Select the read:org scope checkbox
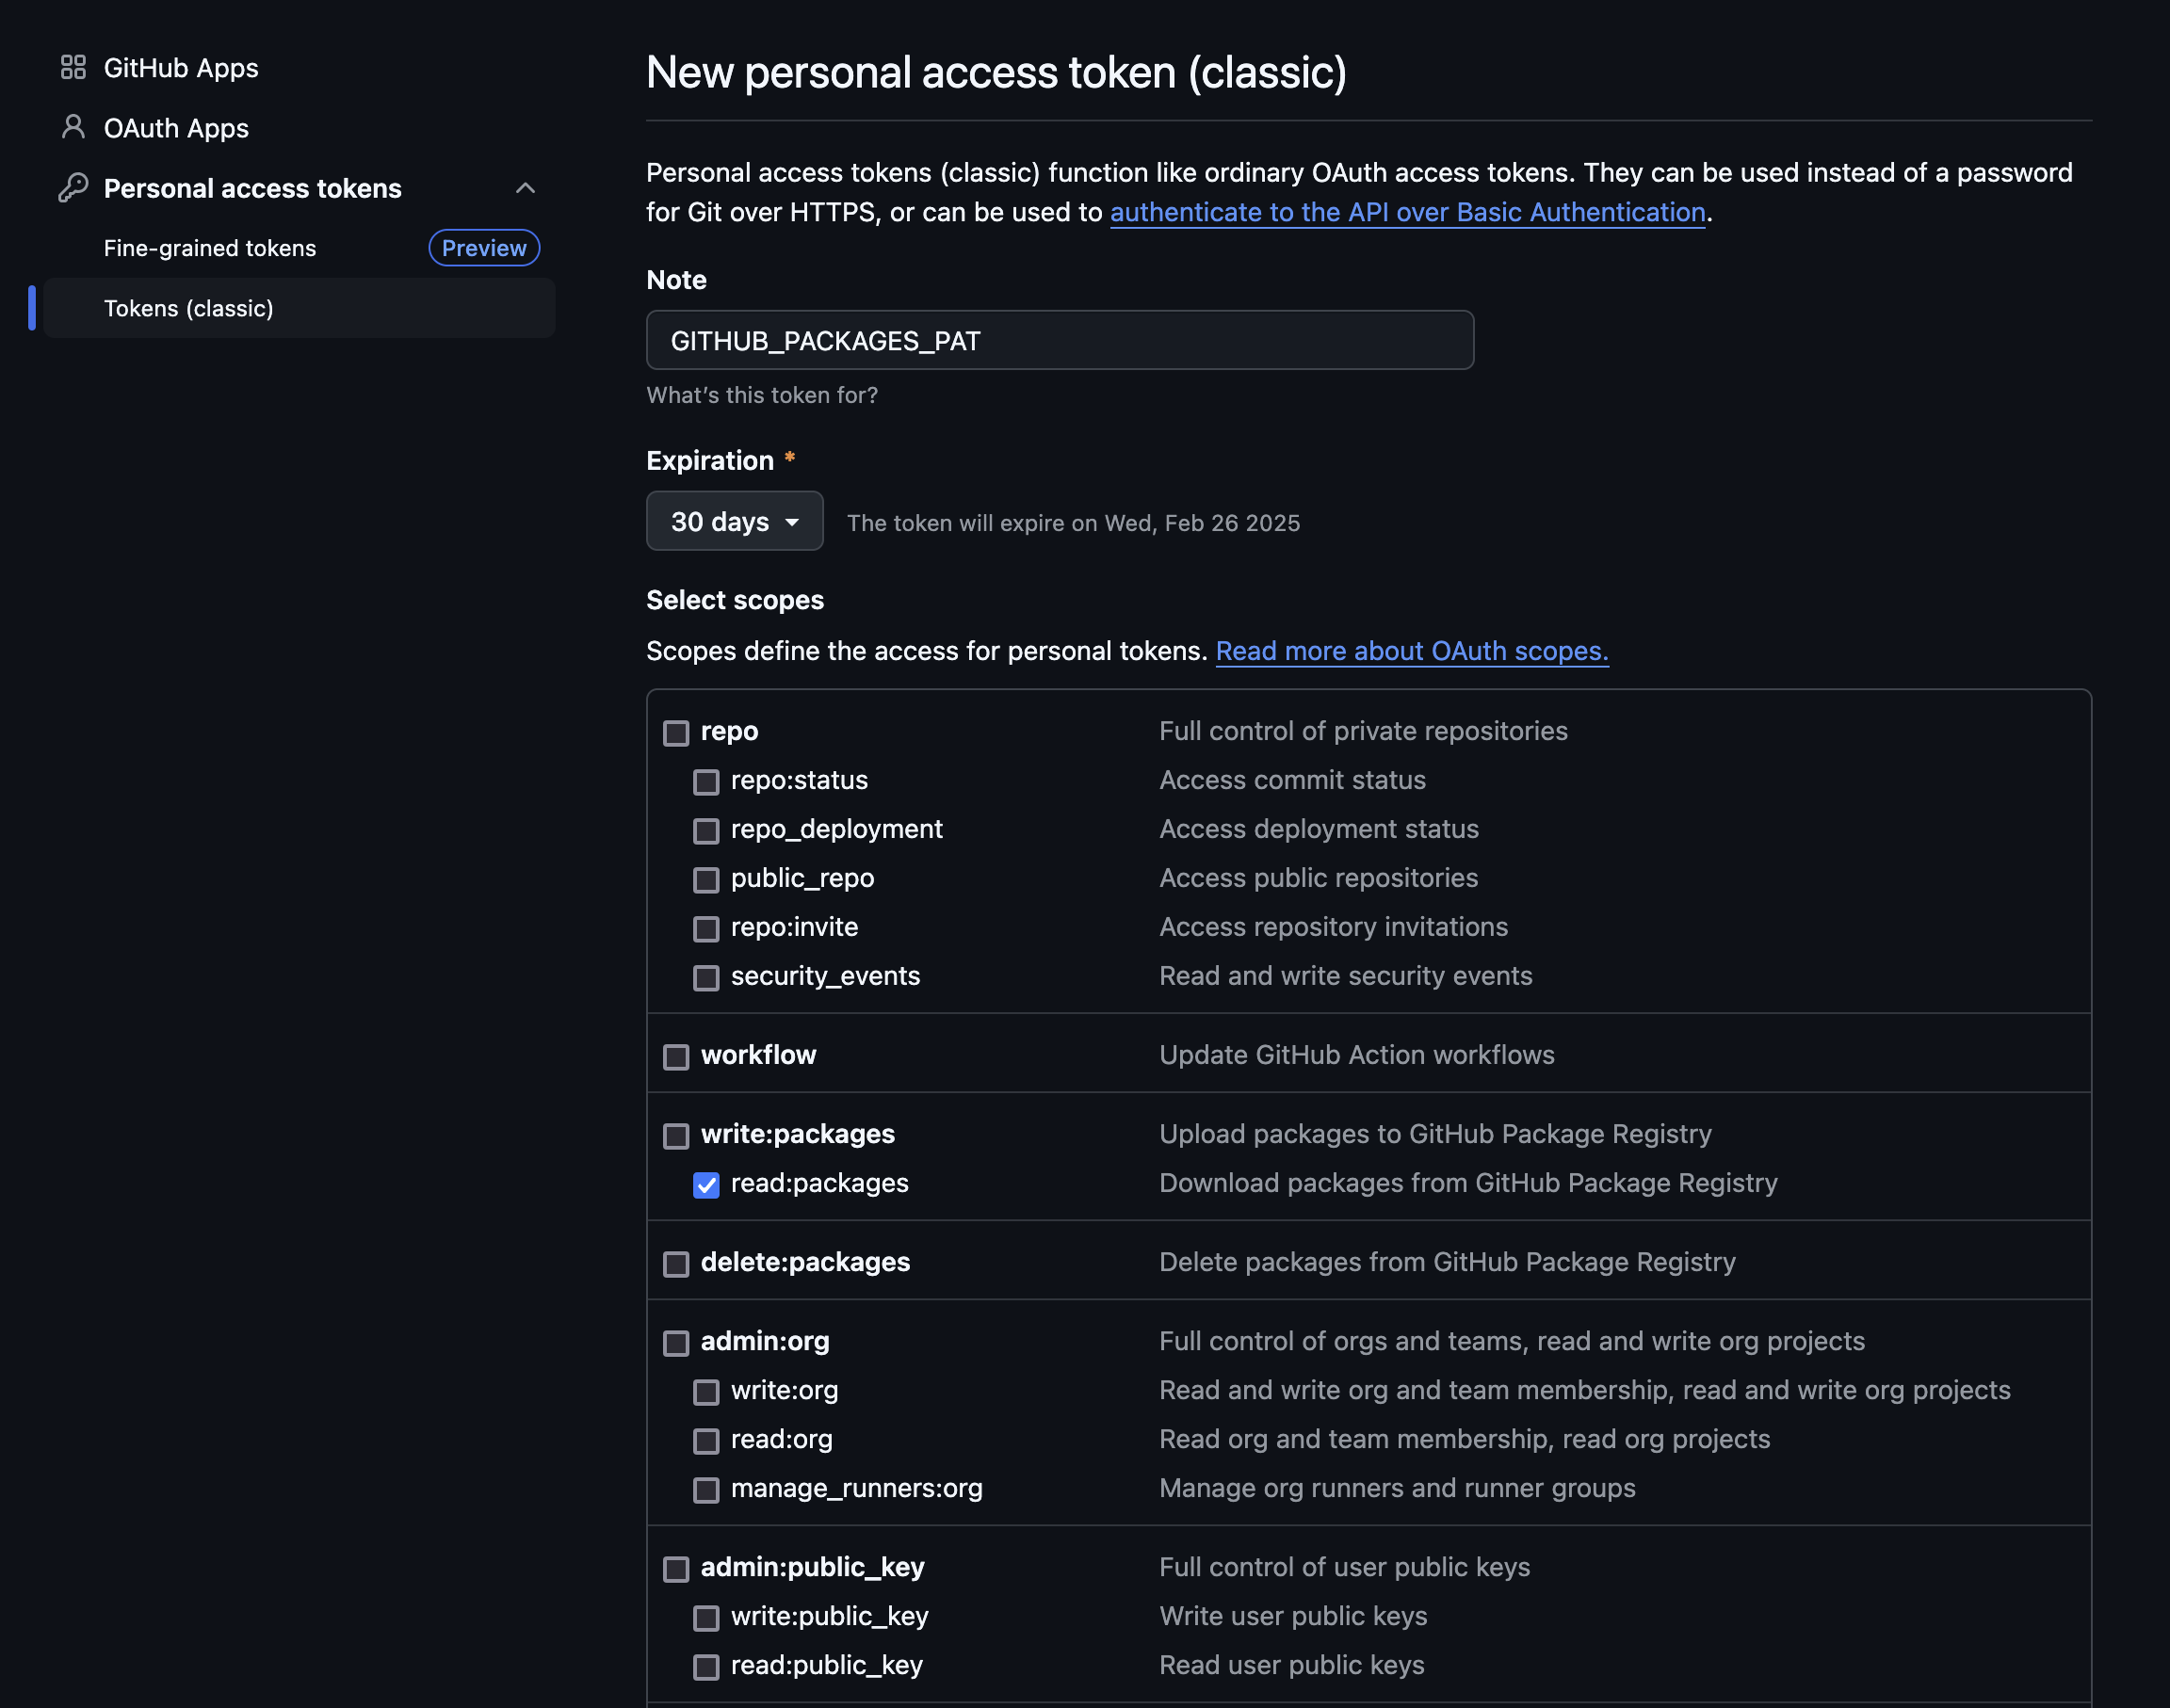Viewport: 2170px width, 1708px height. click(706, 1441)
